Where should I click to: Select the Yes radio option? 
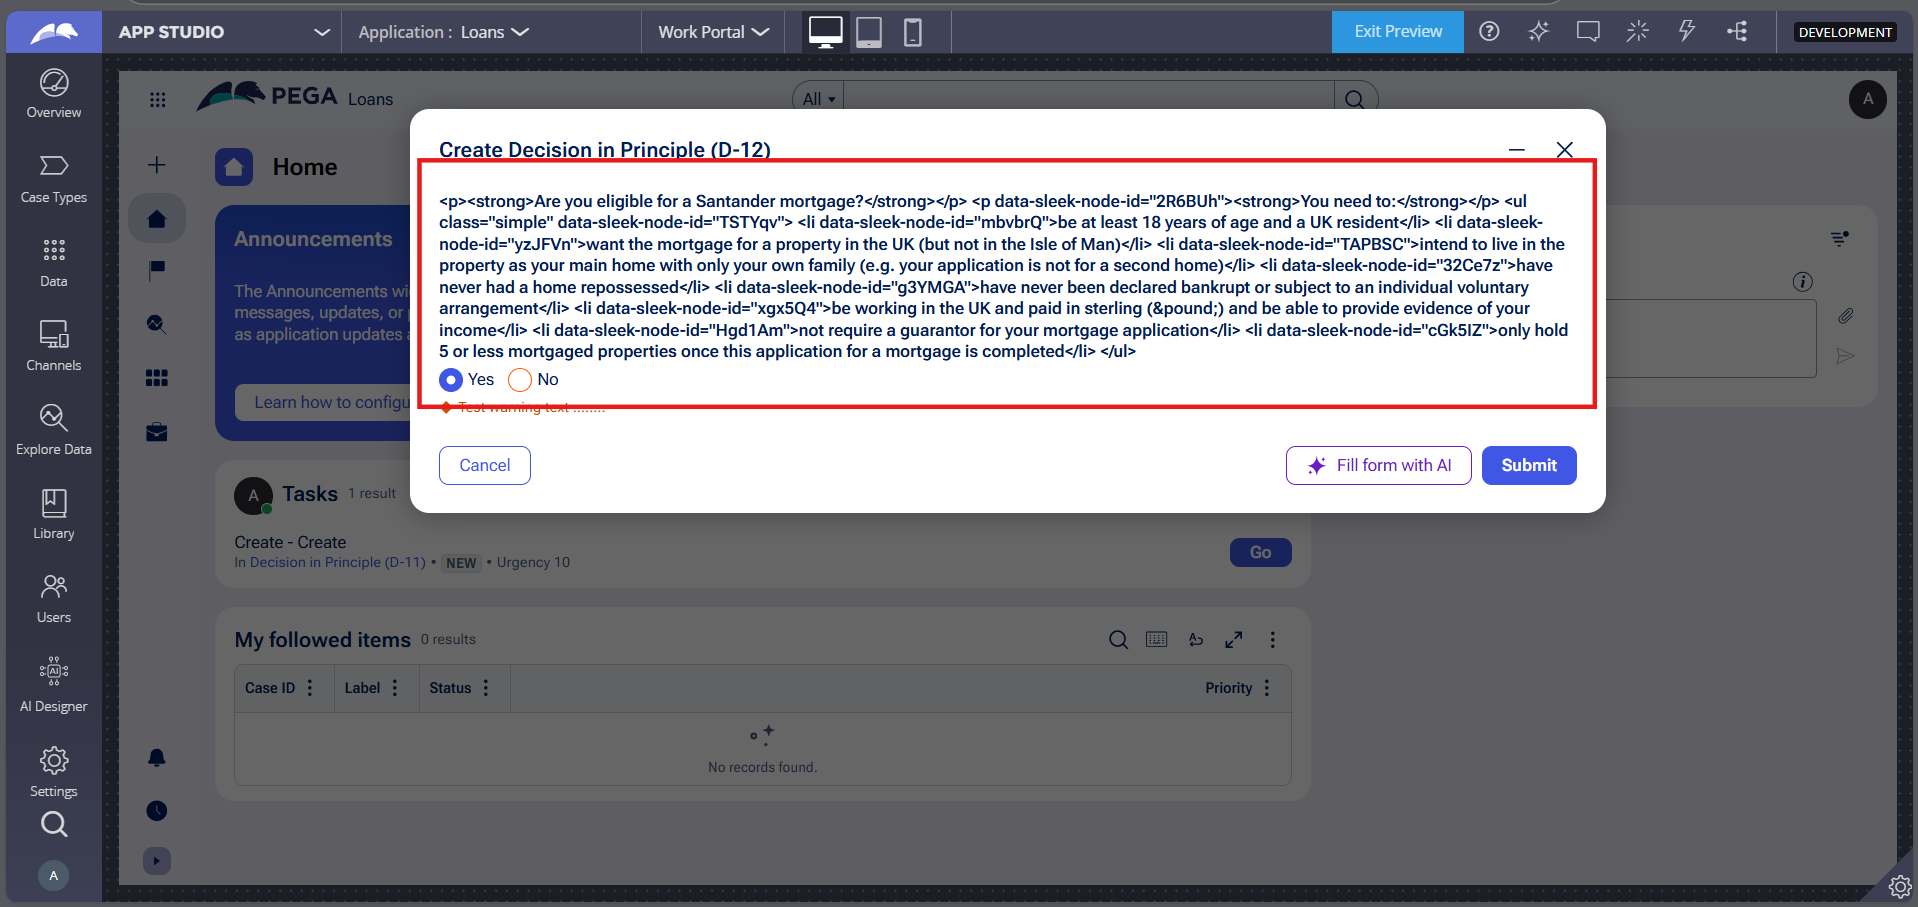(451, 380)
